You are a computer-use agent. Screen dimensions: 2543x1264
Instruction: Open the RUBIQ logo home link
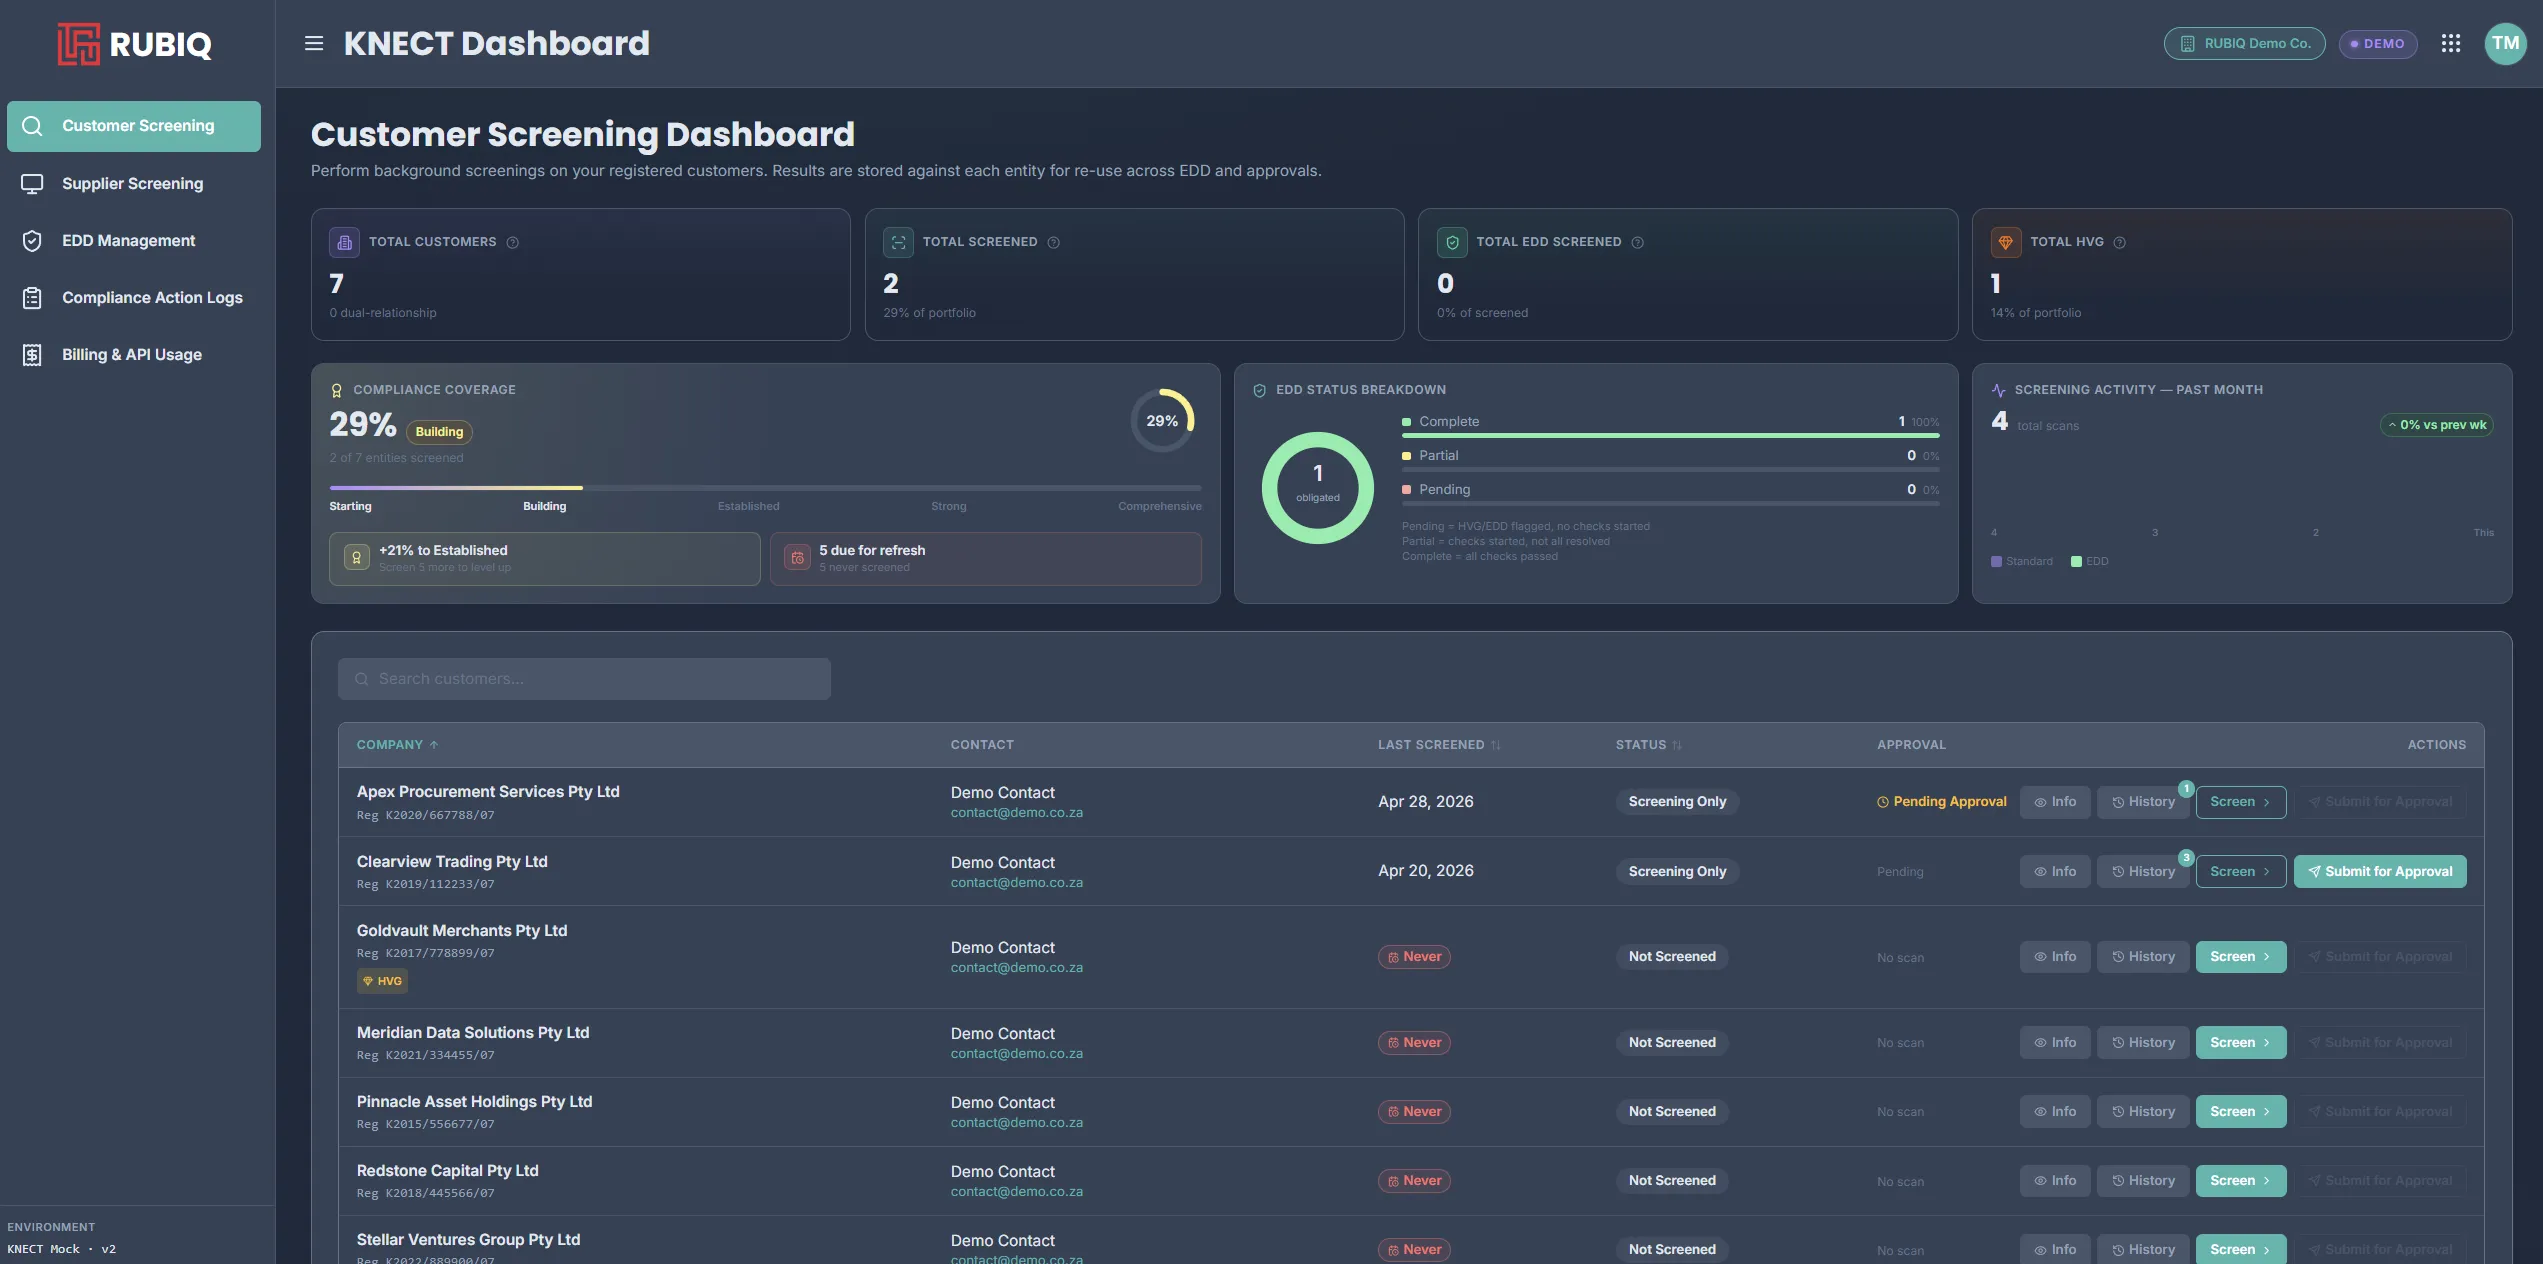click(134, 44)
